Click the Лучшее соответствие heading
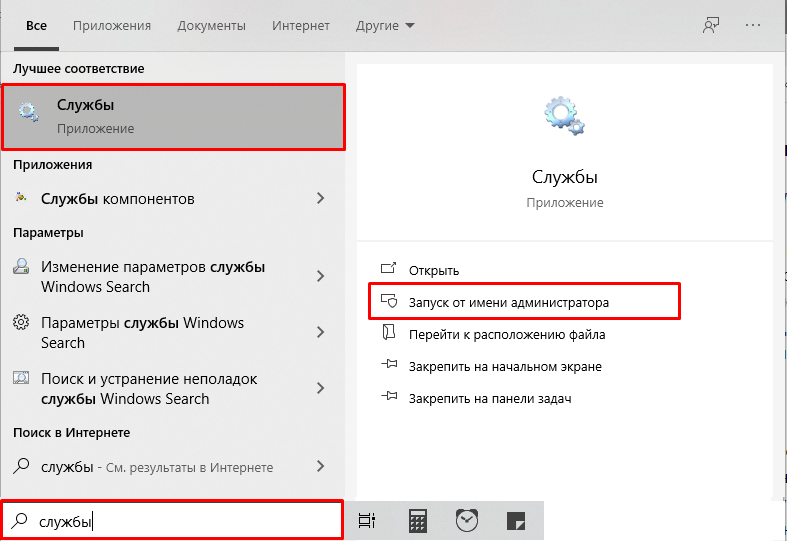 click(79, 69)
